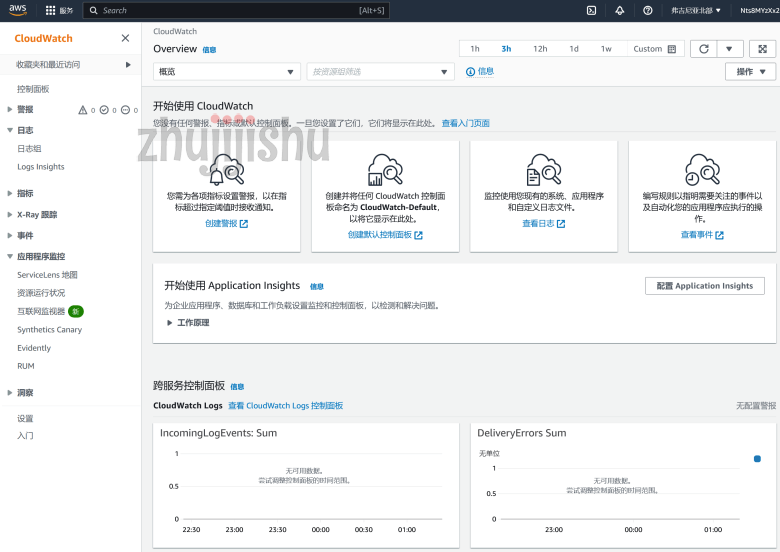The height and width of the screenshot is (552, 780).
Task: Open the region selector dropdown
Action: [x=695, y=10]
